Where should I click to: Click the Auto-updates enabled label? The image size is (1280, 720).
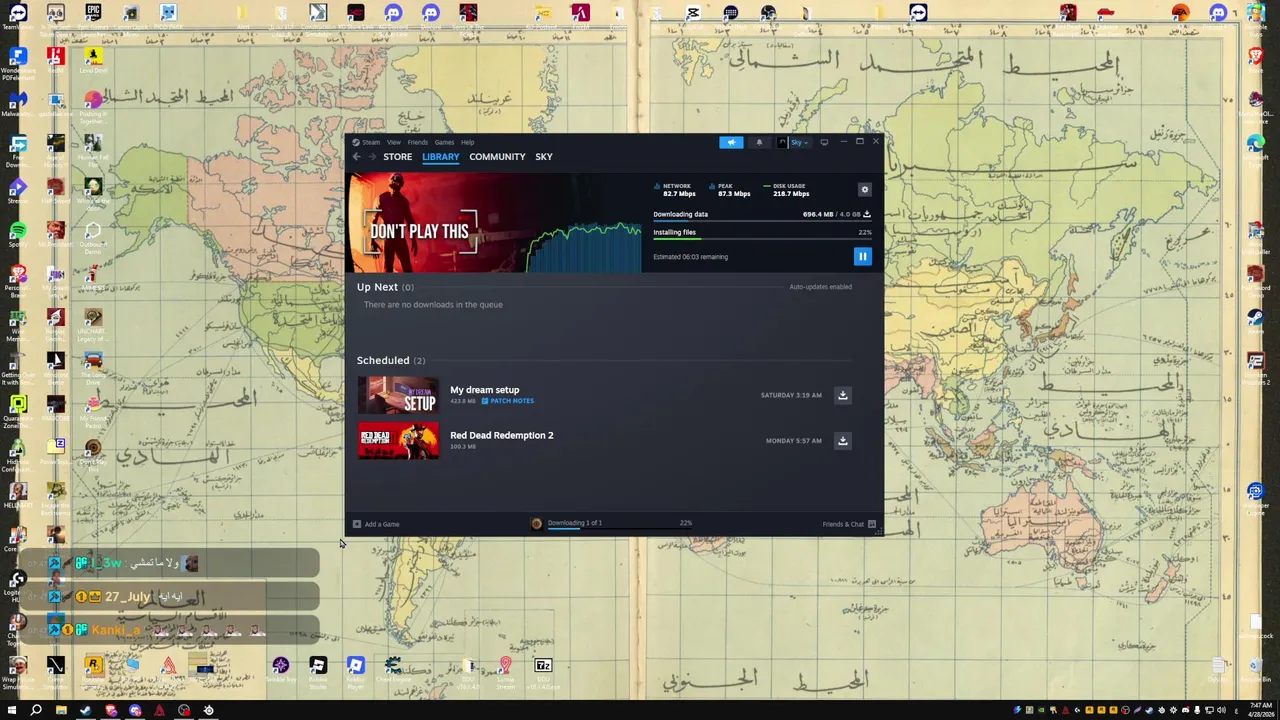(x=820, y=287)
